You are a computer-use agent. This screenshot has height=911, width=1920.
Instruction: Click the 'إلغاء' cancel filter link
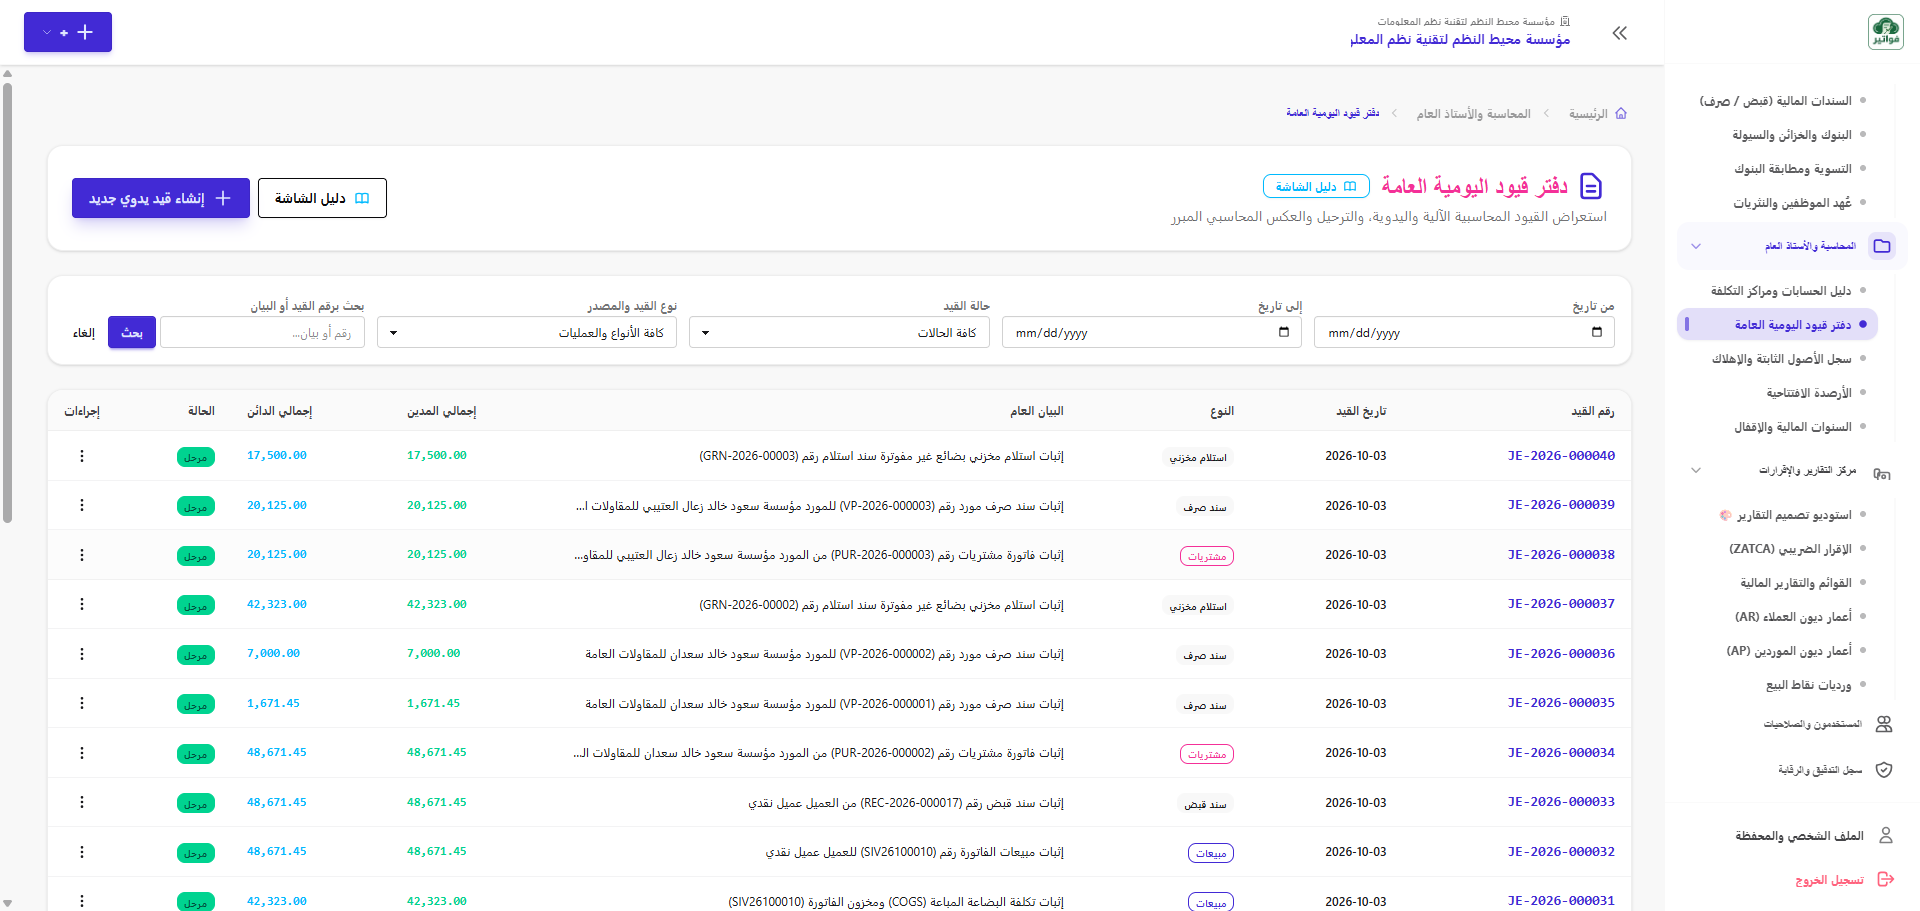(x=84, y=333)
